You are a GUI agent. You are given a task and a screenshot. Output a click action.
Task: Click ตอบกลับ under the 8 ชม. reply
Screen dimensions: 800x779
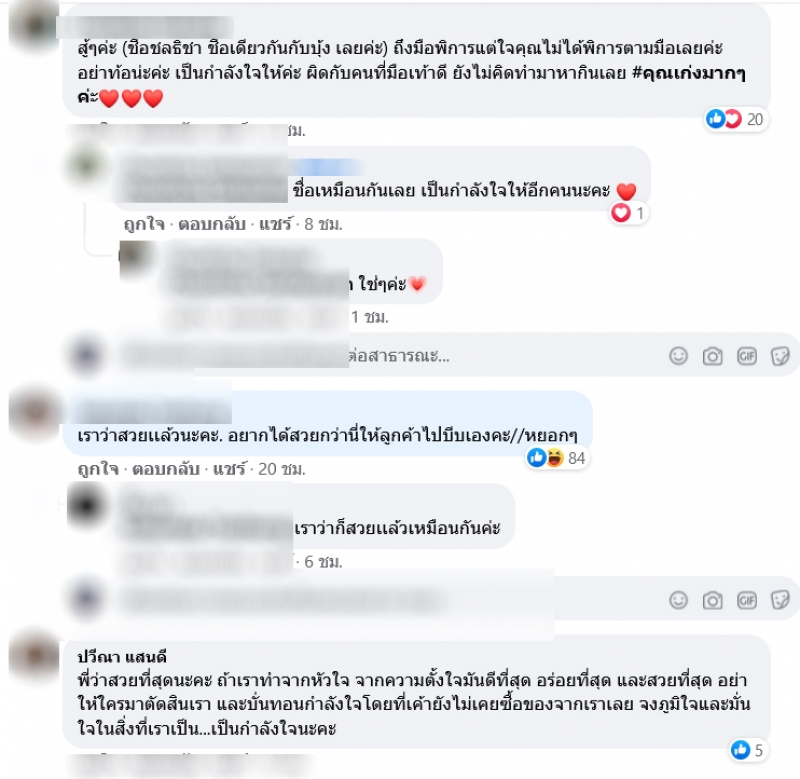point(212,224)
